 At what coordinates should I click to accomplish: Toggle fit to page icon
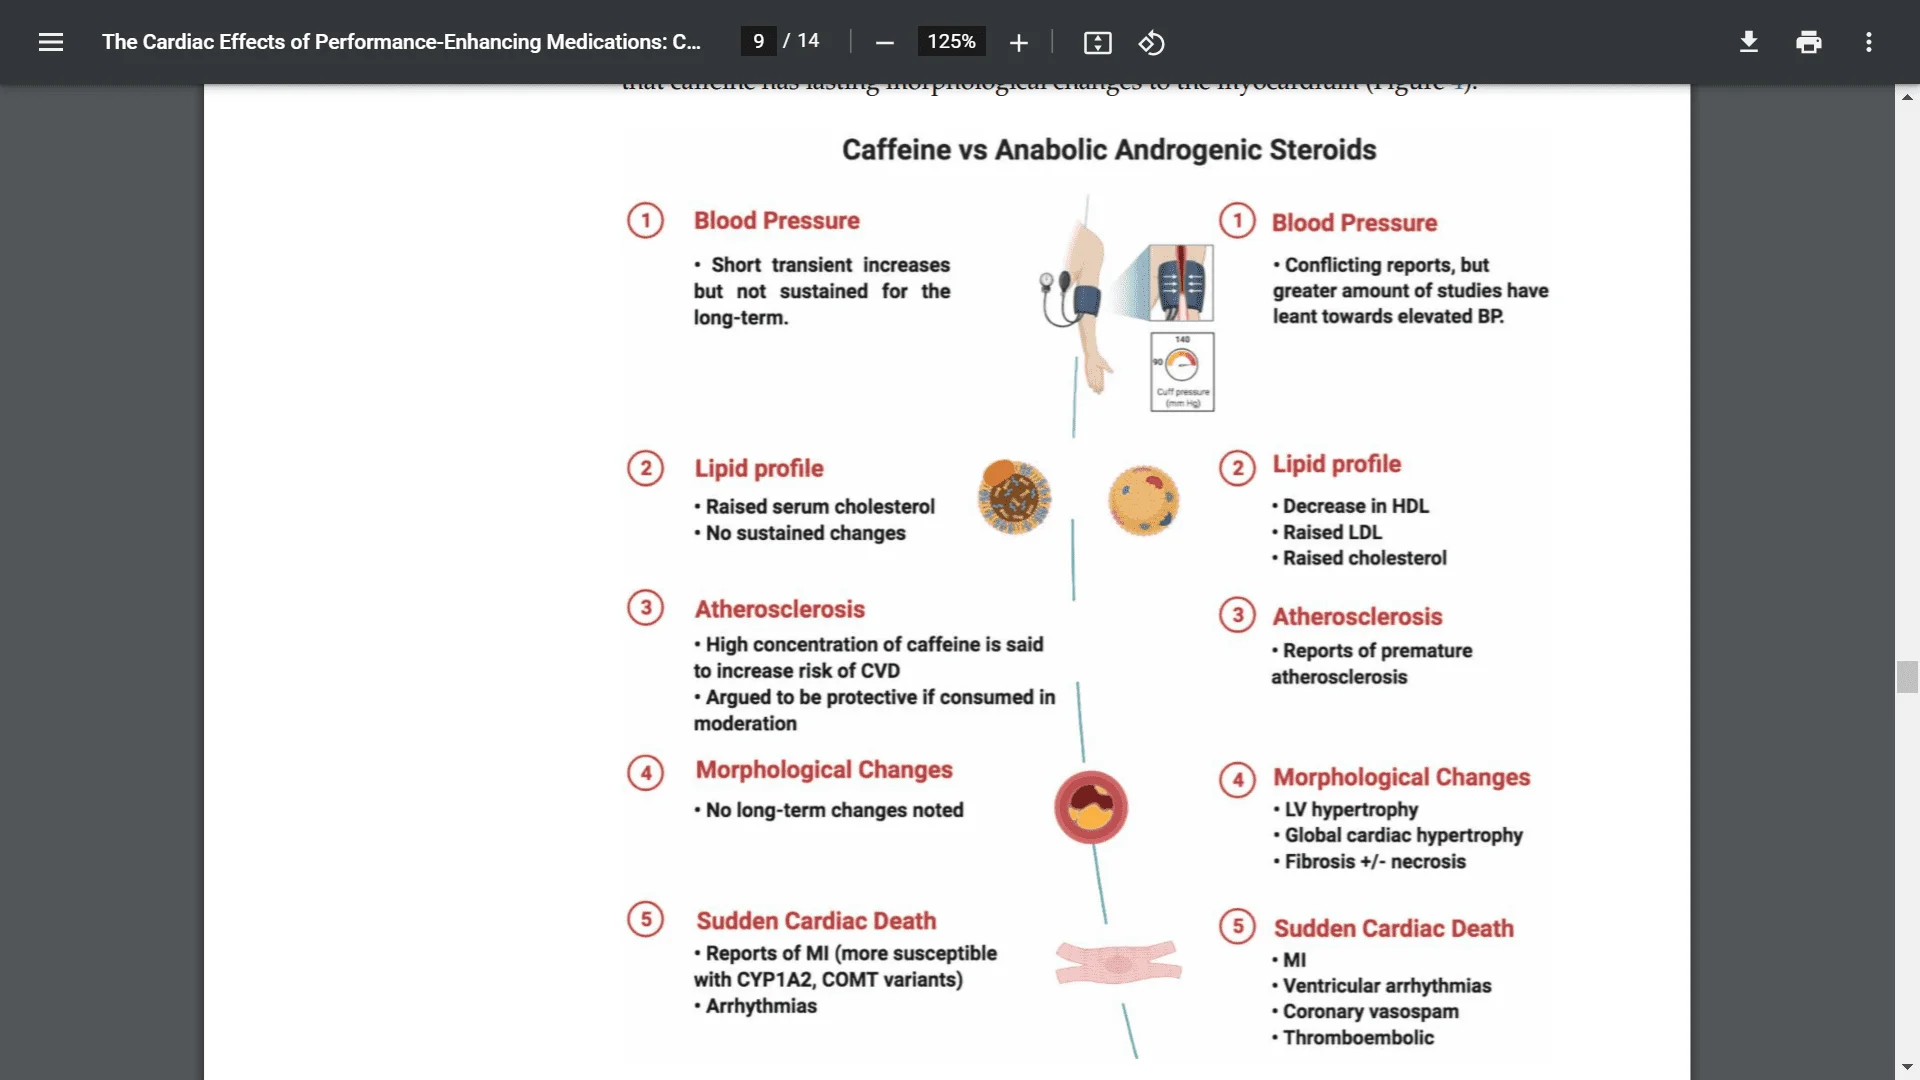(x=1097, y=42)
